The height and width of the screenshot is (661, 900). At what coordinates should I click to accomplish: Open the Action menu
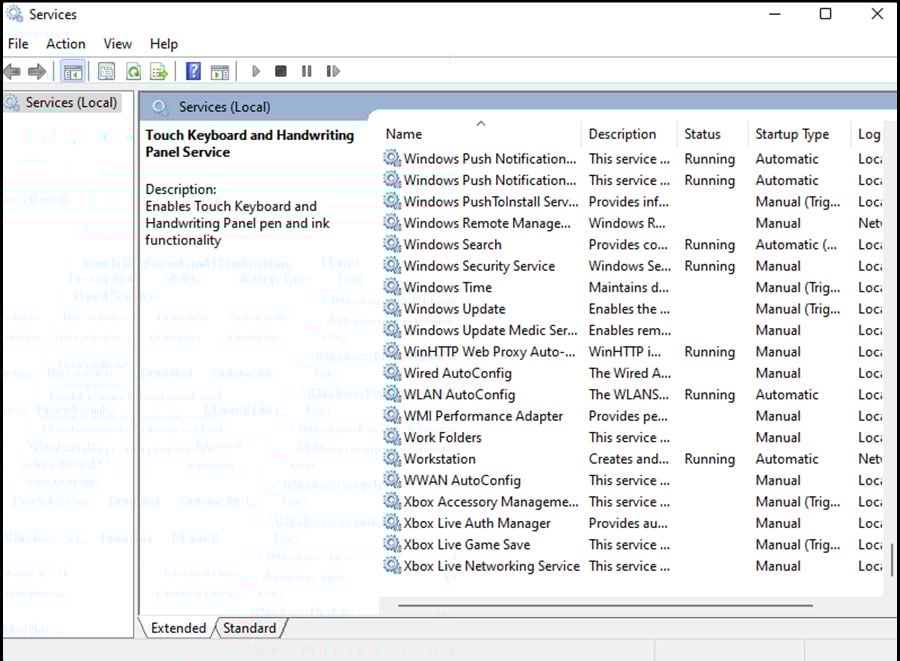pyautogui.click(x=65, y=44)
